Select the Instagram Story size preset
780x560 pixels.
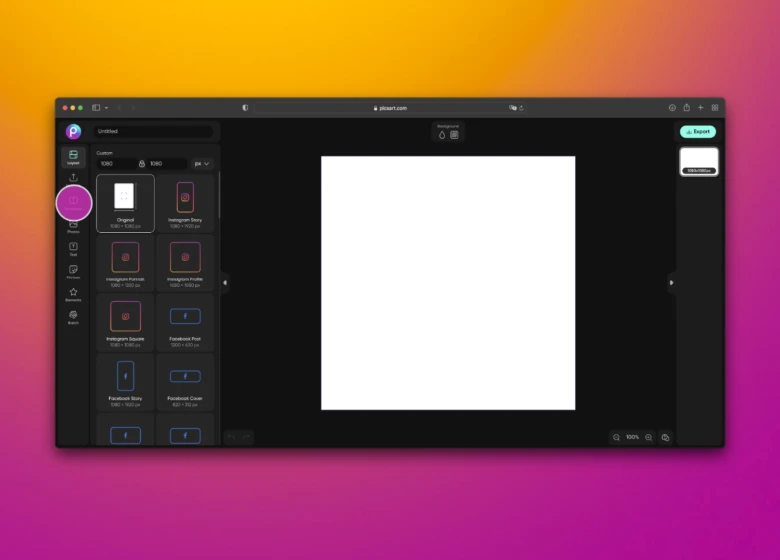point(184,203)
